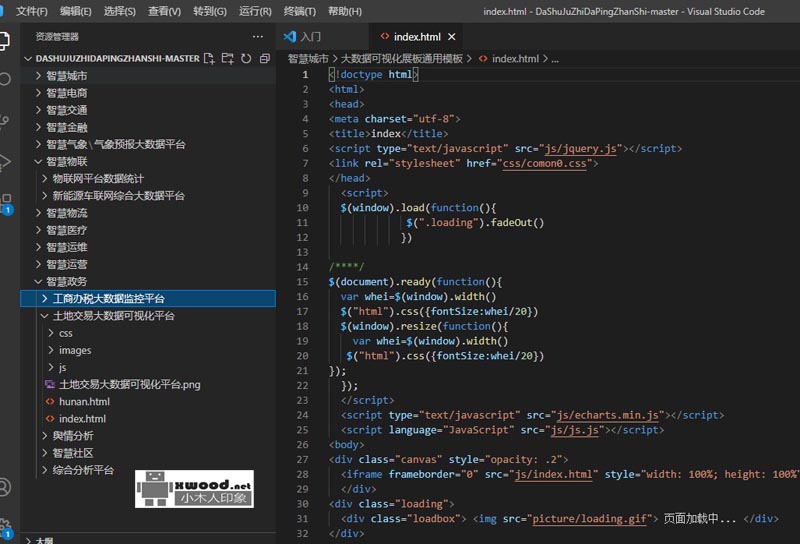This screenshot has height=544, width=800.
Task: Open the 文件(F) menu
Action: (x=32, y=11)
